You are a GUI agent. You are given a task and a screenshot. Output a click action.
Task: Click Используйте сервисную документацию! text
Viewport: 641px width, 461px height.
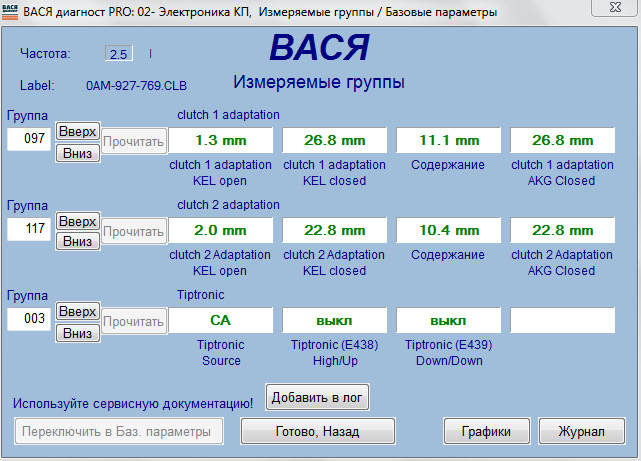pos(133,404)
